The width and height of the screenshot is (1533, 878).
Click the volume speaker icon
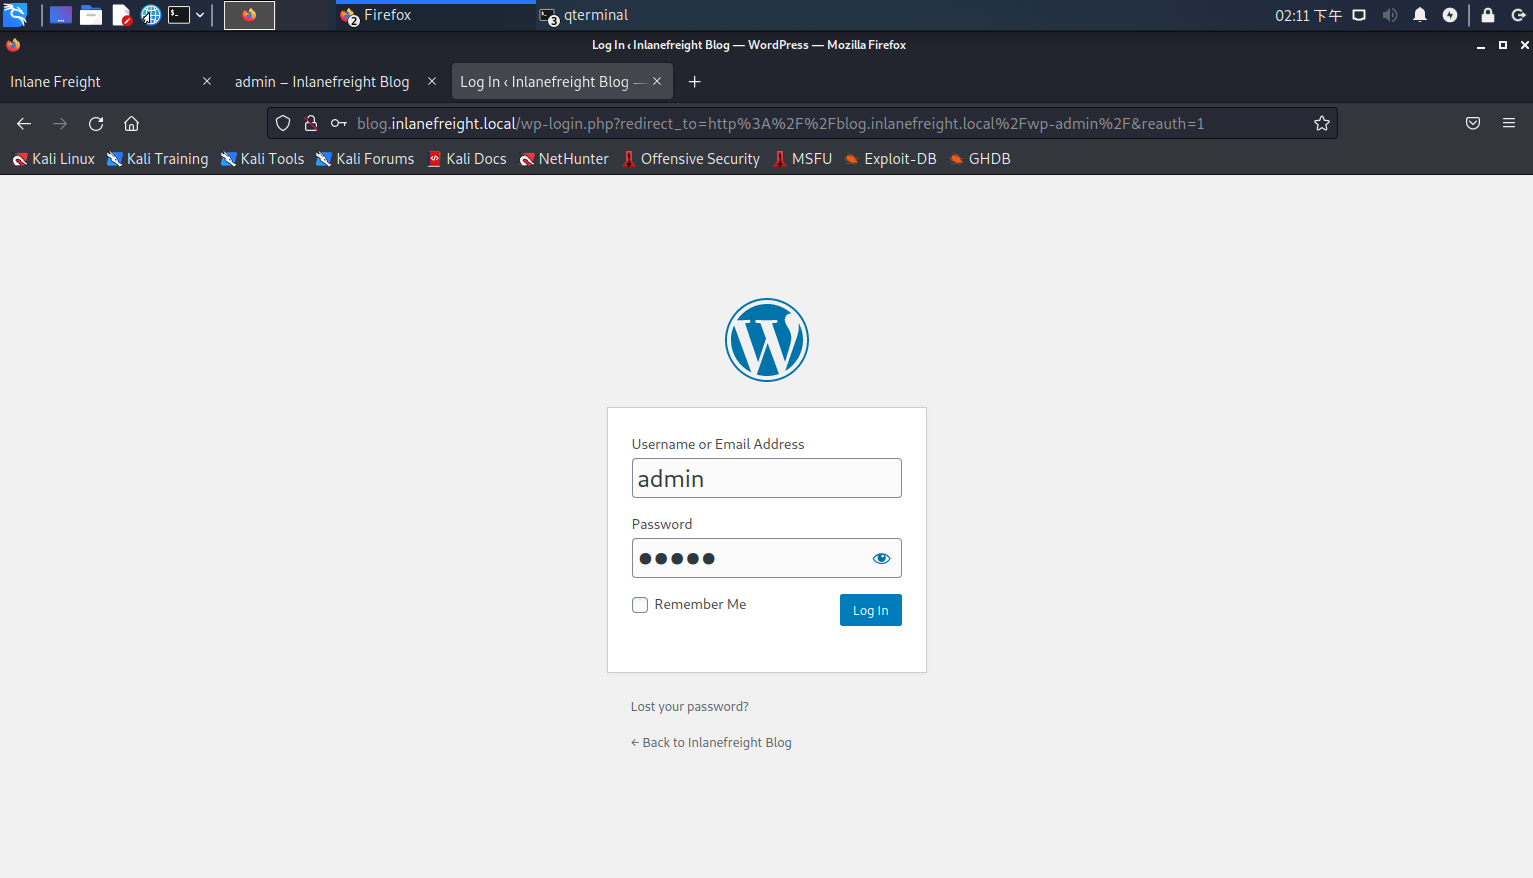[1390, 15]
